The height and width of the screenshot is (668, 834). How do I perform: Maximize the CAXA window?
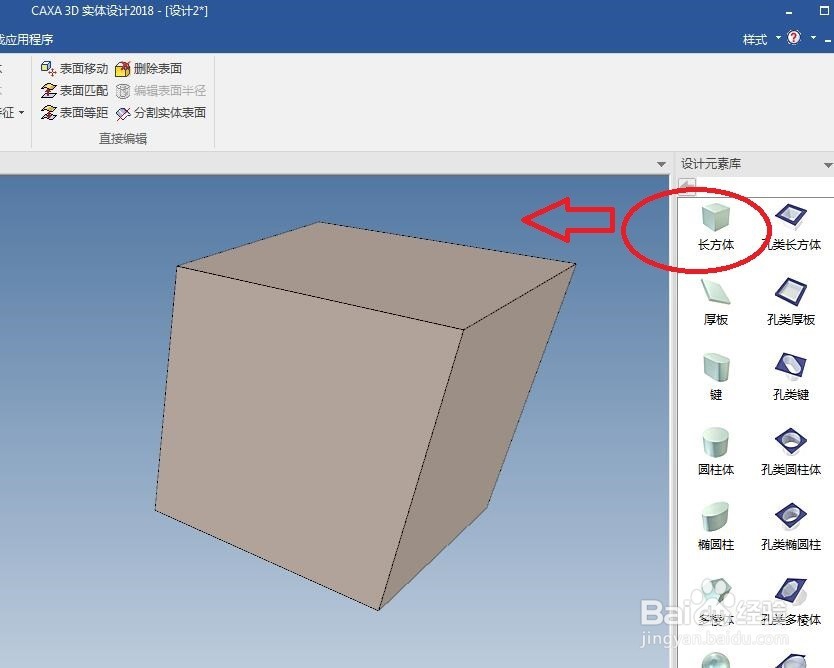tap(824, 11)
